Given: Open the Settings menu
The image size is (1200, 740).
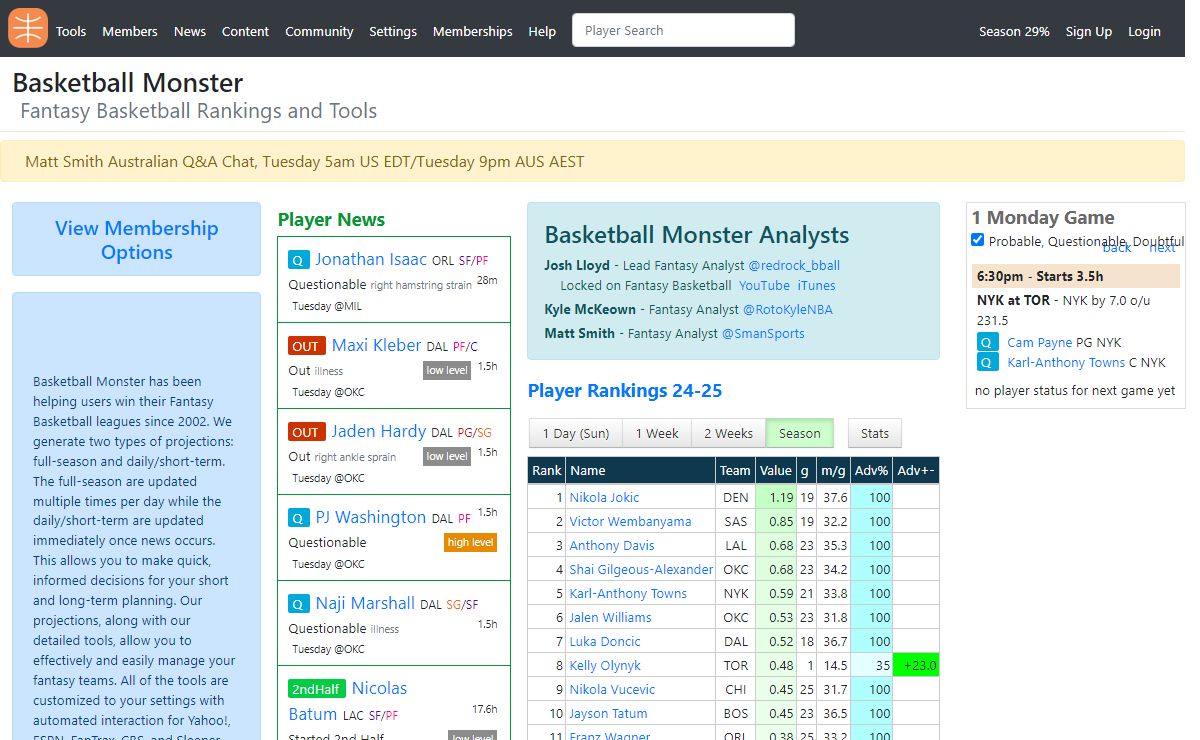Looking at the screenshot, I should [x=393, y=31].
